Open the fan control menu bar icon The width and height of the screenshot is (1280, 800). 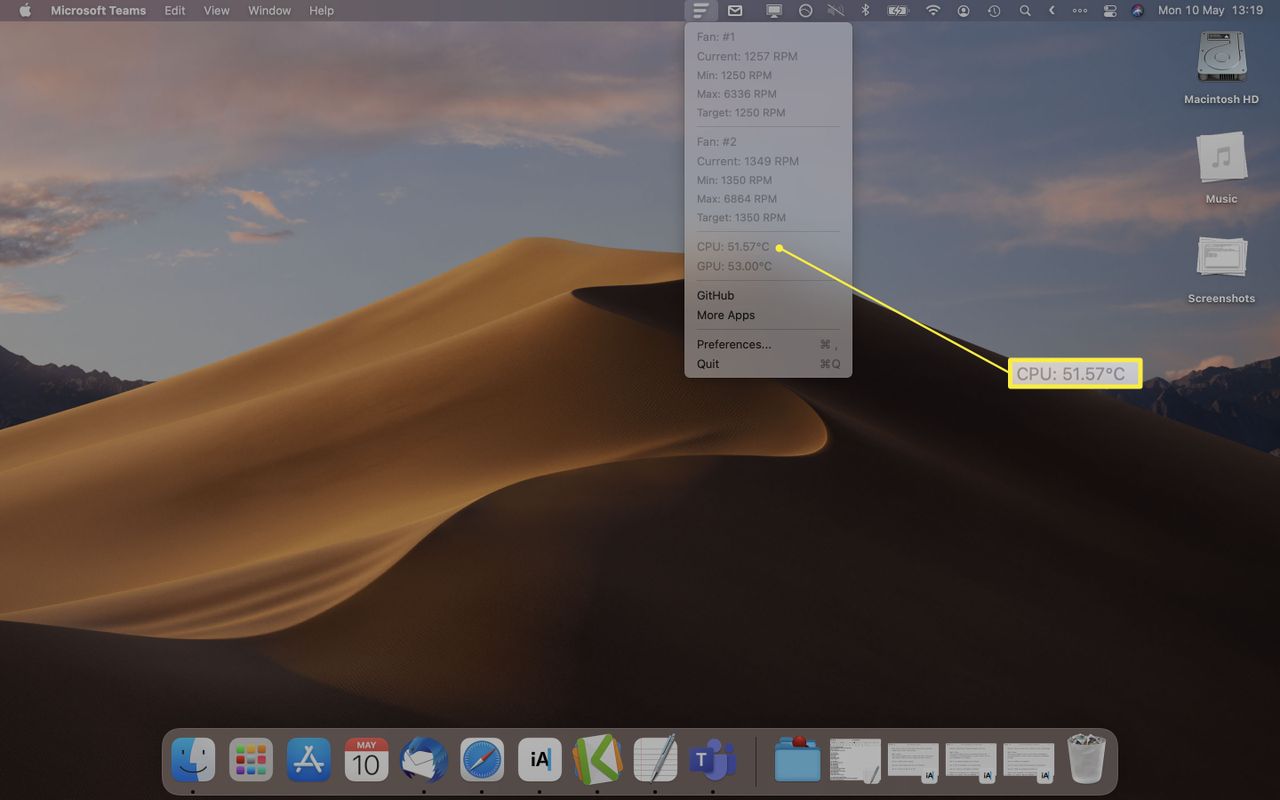701,10
